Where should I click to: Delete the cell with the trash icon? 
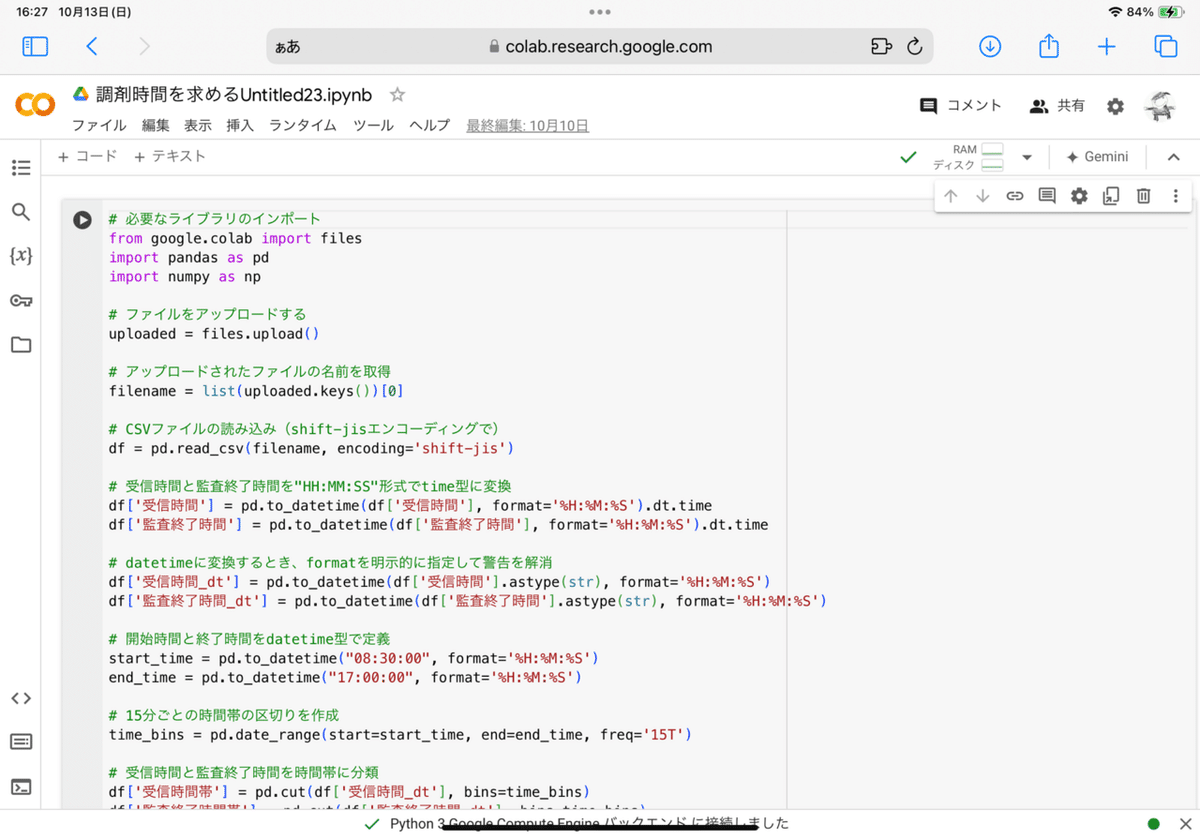point(1143,195)
